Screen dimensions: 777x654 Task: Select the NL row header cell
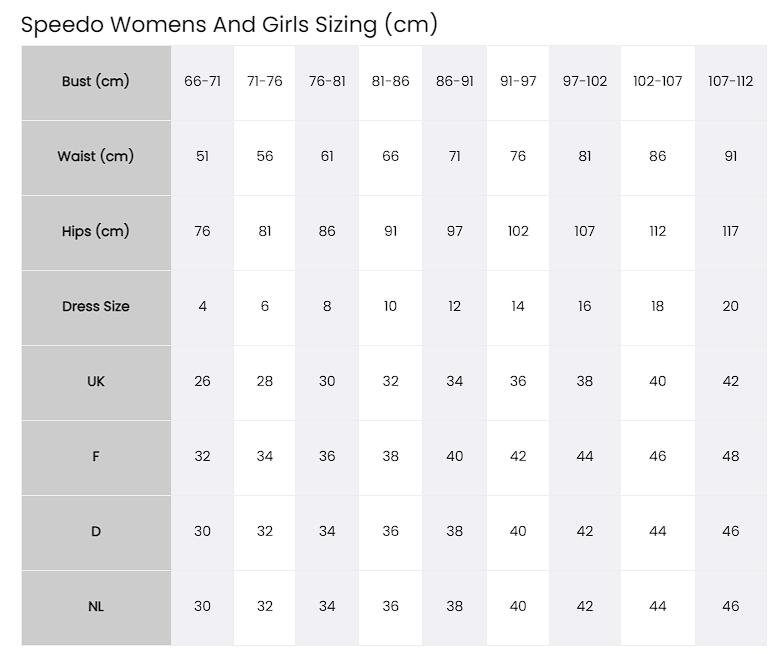tap(96, 608)
